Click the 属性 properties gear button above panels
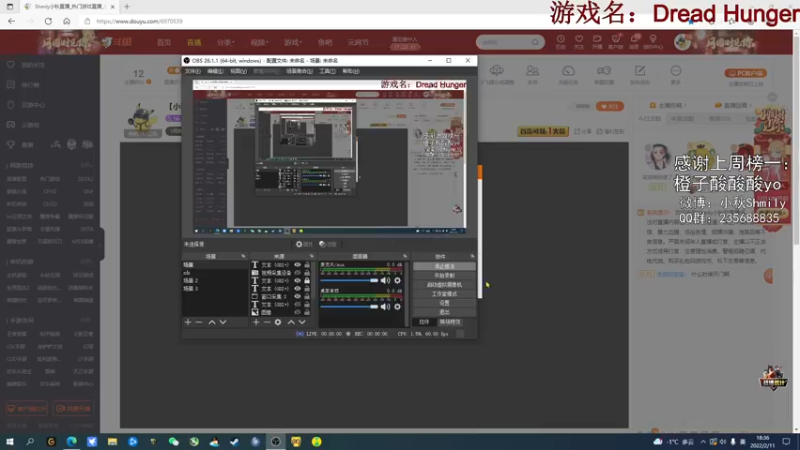The image size is (800, 450). click(304, 244)
